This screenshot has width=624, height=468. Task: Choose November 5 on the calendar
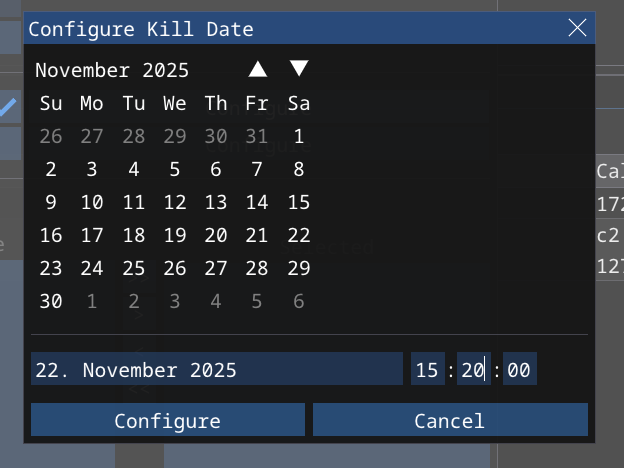175,169
